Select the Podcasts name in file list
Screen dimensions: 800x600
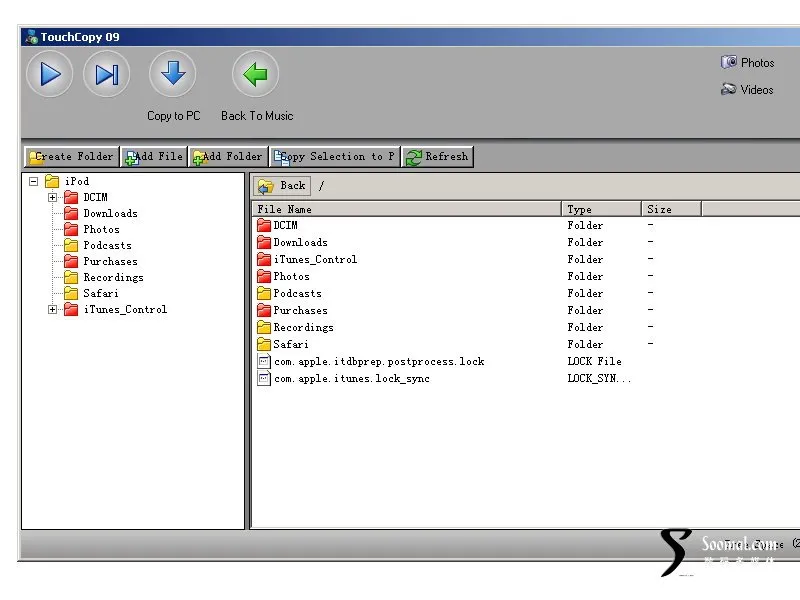coord(297,293)
